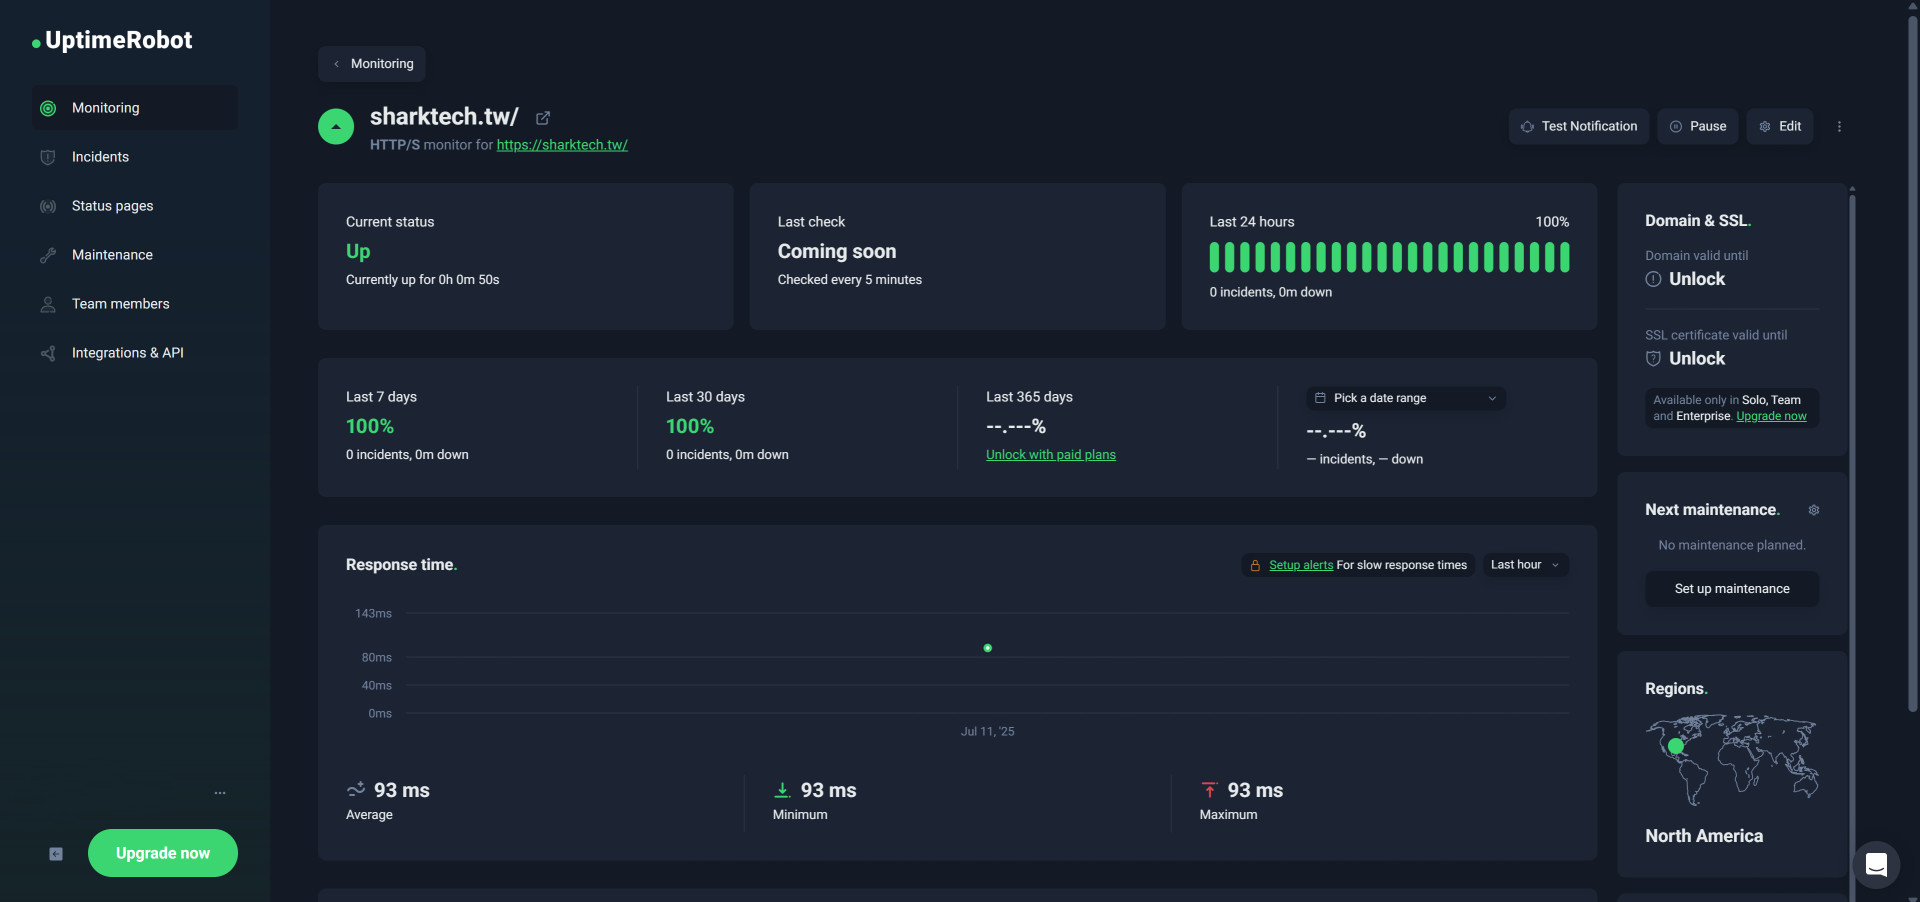This screenshot has width=1920, height=902.
Task: Click the Minimum response download-arrow icon
Action: [782, 790]
